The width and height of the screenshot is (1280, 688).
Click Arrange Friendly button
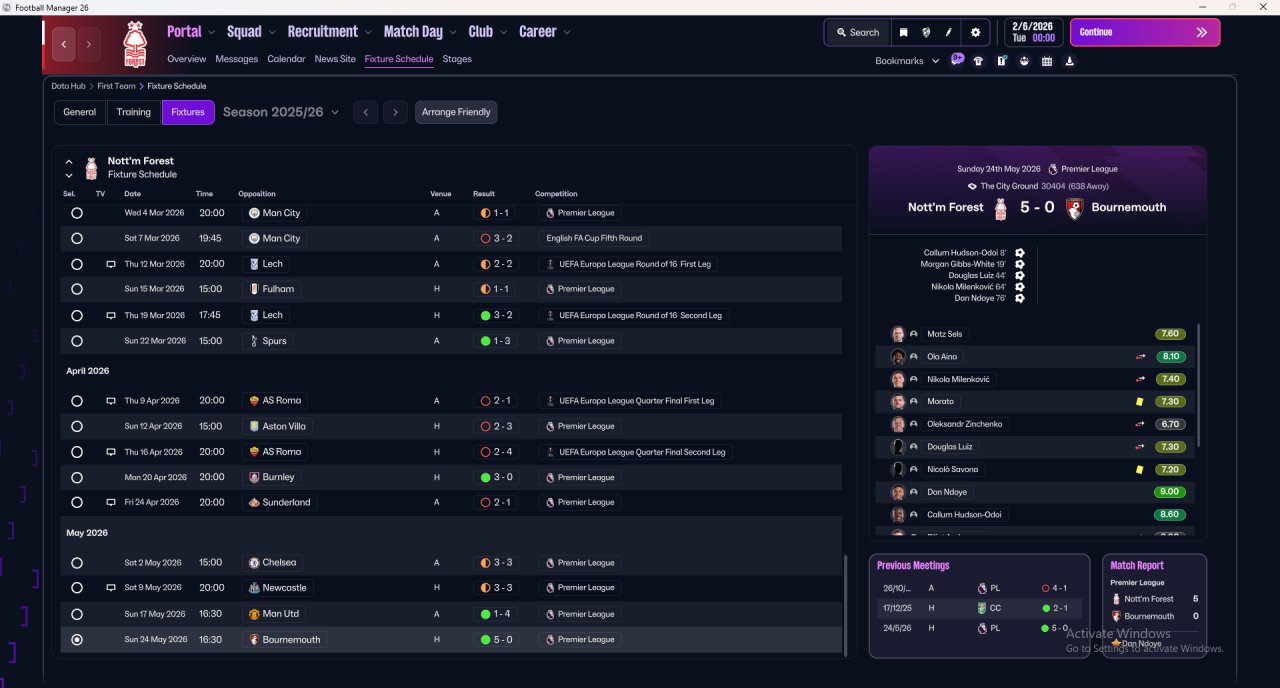point(456,112)
